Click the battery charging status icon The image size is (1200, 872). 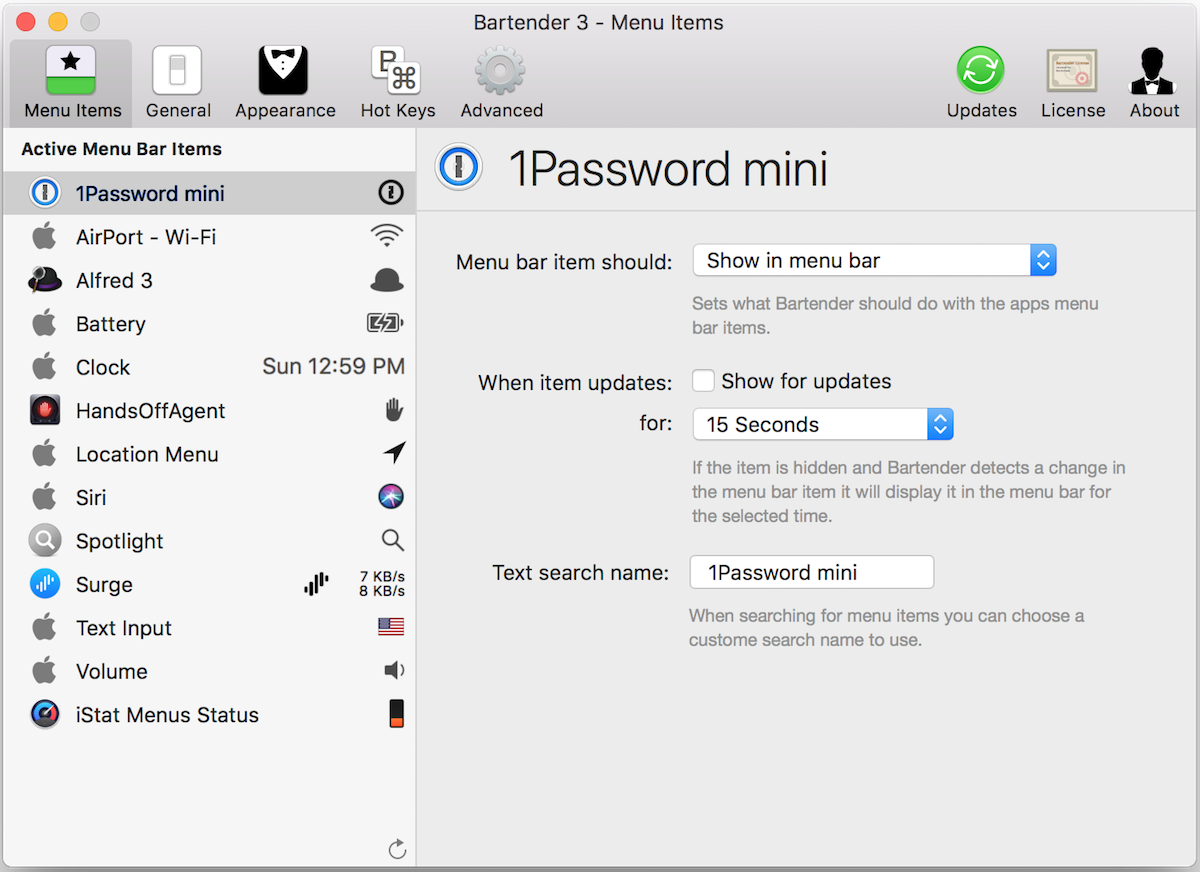[385, 323]
